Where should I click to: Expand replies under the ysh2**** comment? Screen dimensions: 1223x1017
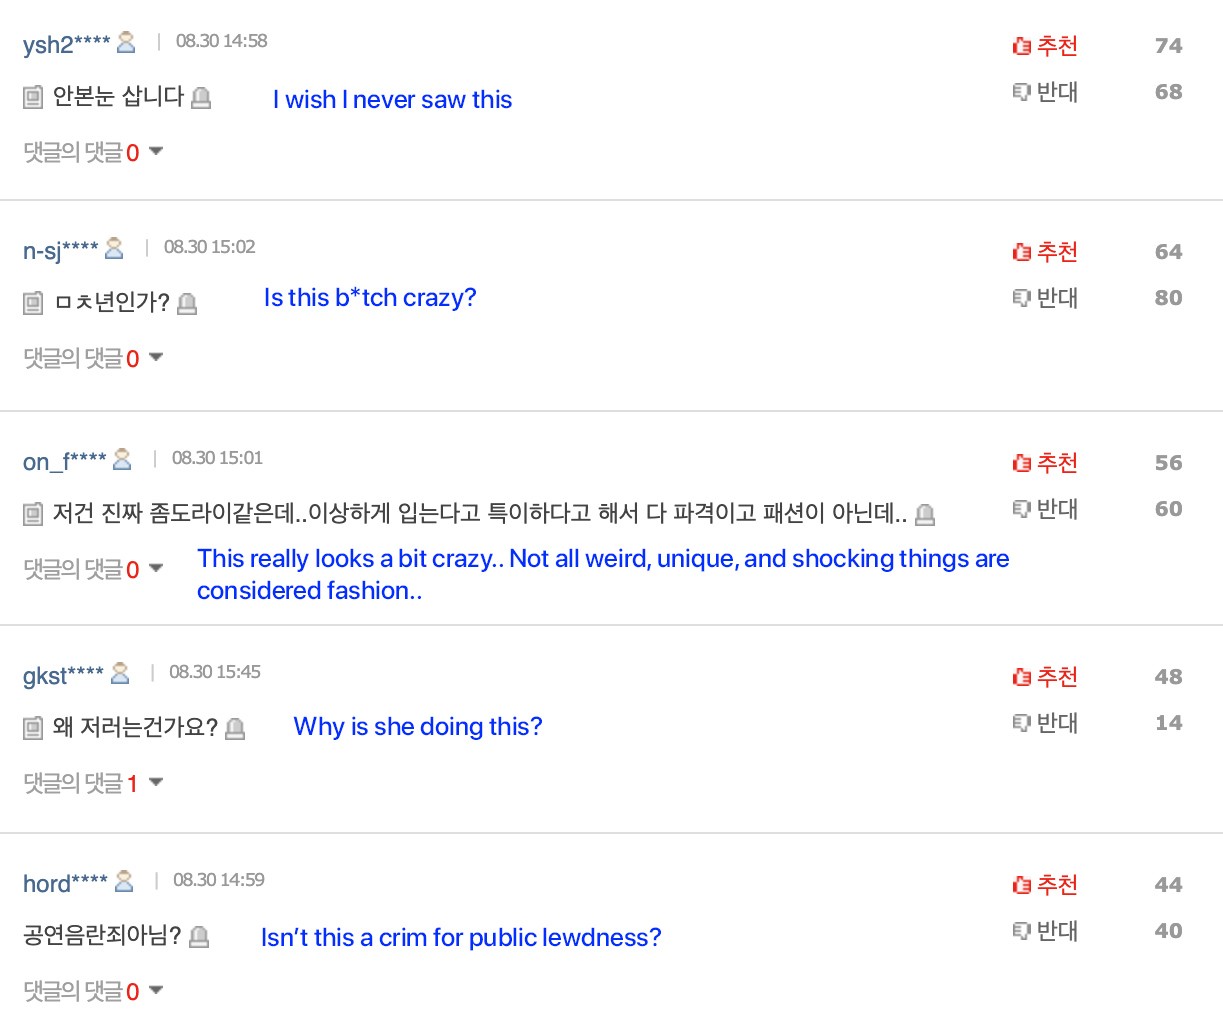tap(93, 152)
